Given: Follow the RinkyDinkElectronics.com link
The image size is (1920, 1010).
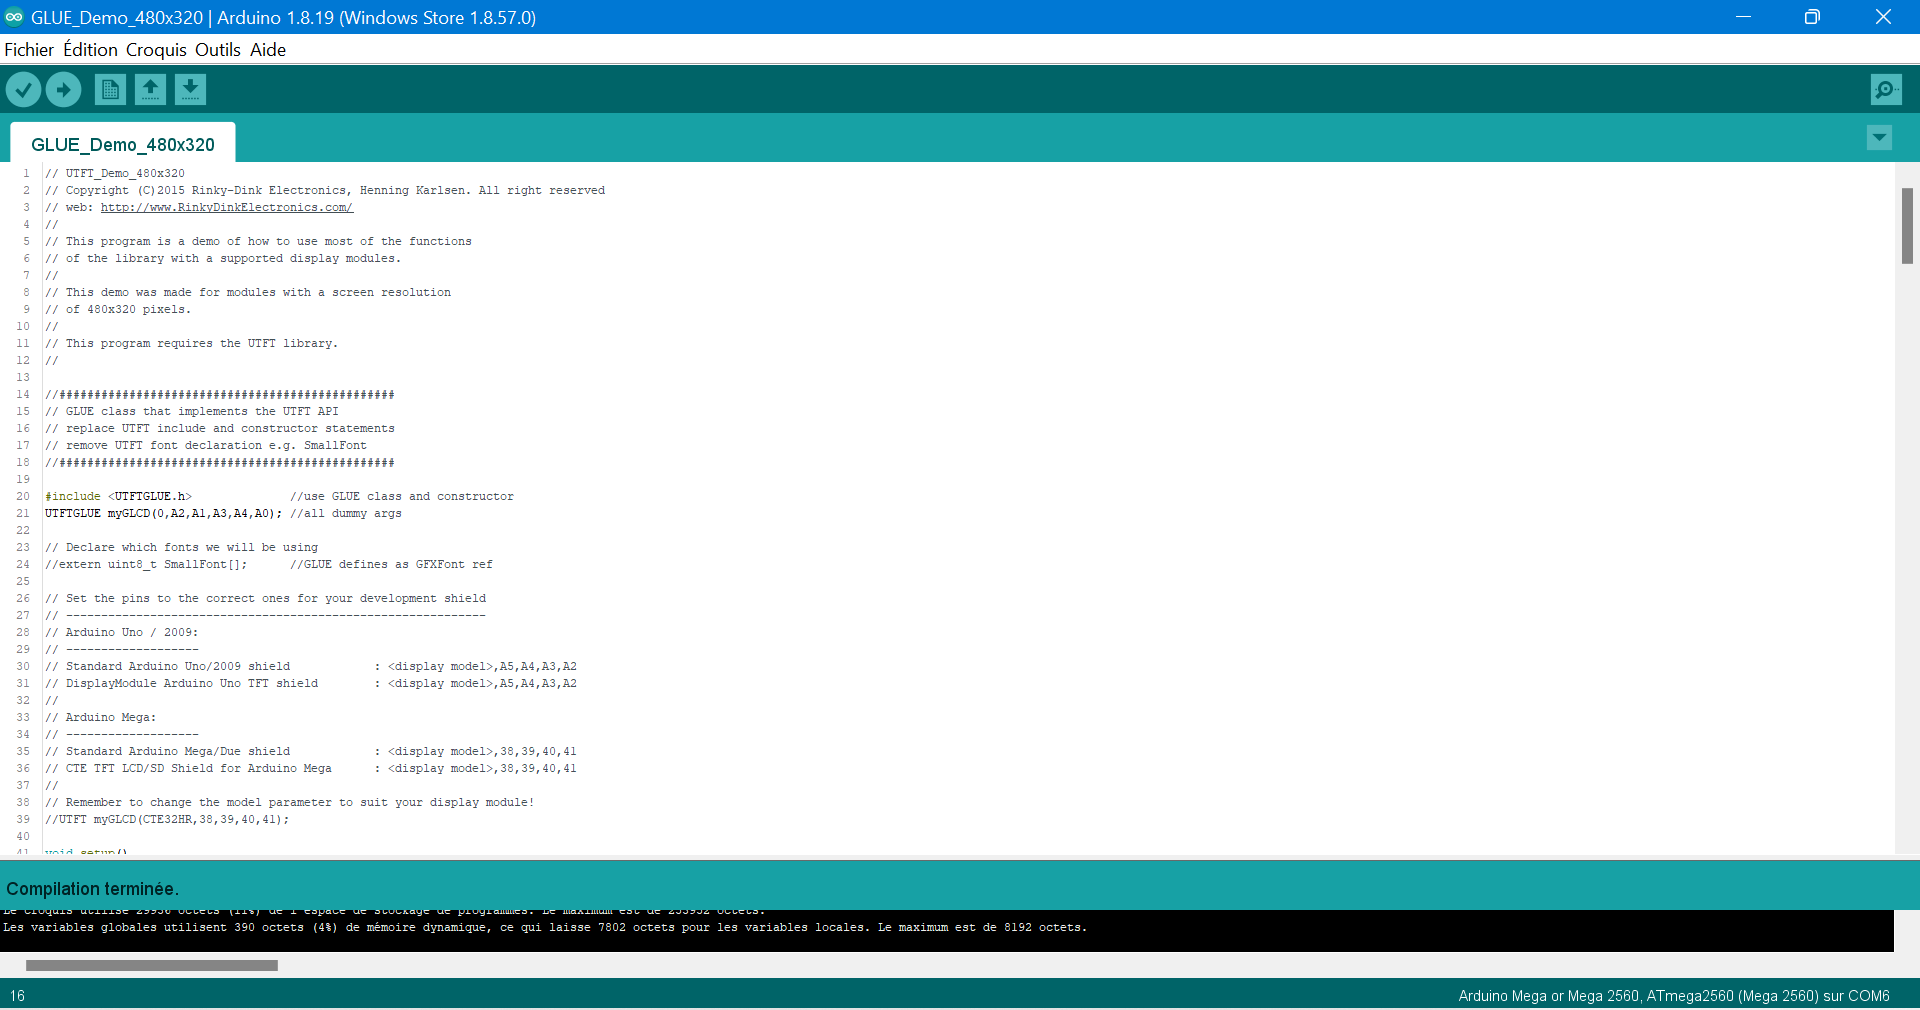Looking at the screenshot, I should [227, 208].
